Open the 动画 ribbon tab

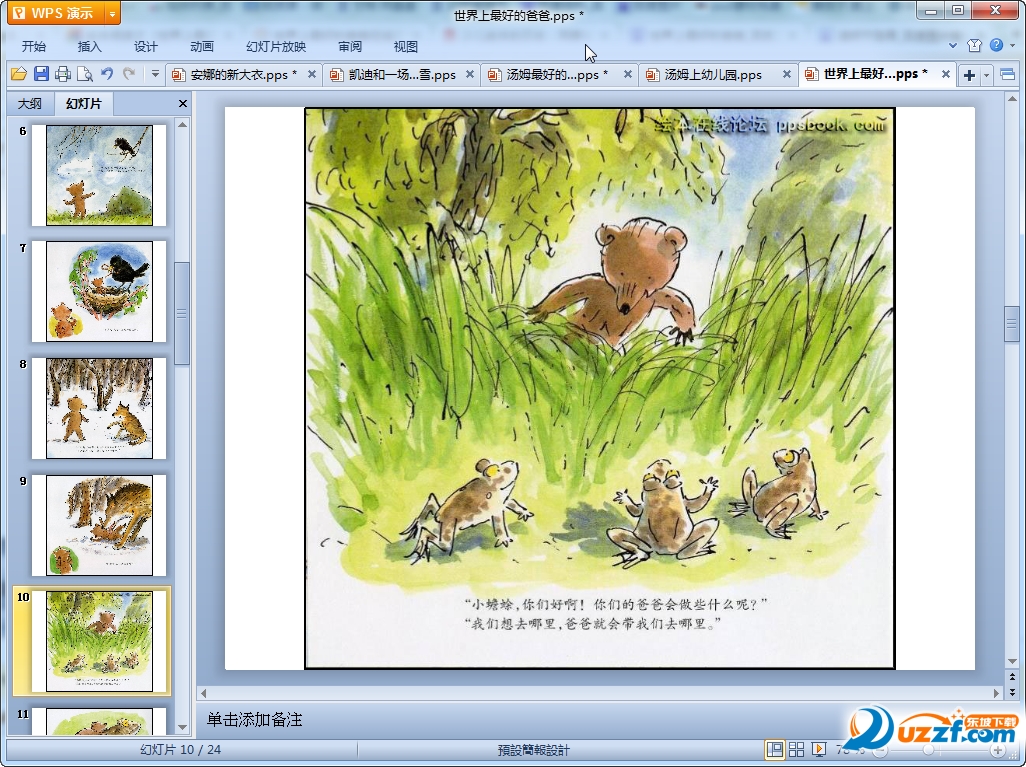click(x=202, y=46)
